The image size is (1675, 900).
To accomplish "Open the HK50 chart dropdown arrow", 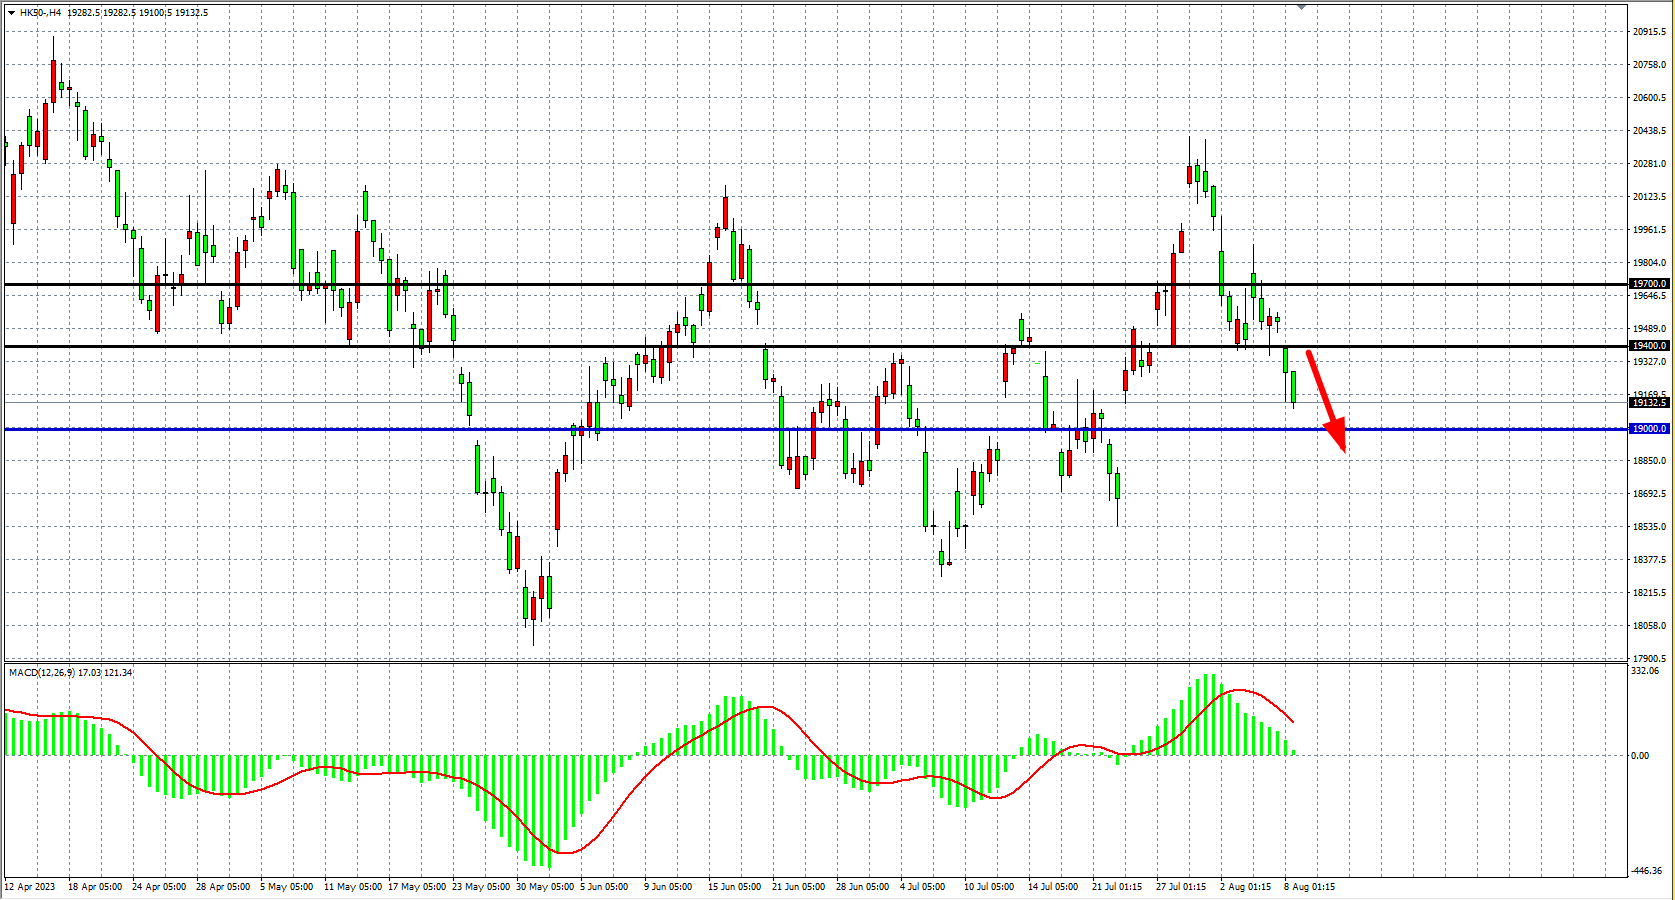I will [11, 13].
